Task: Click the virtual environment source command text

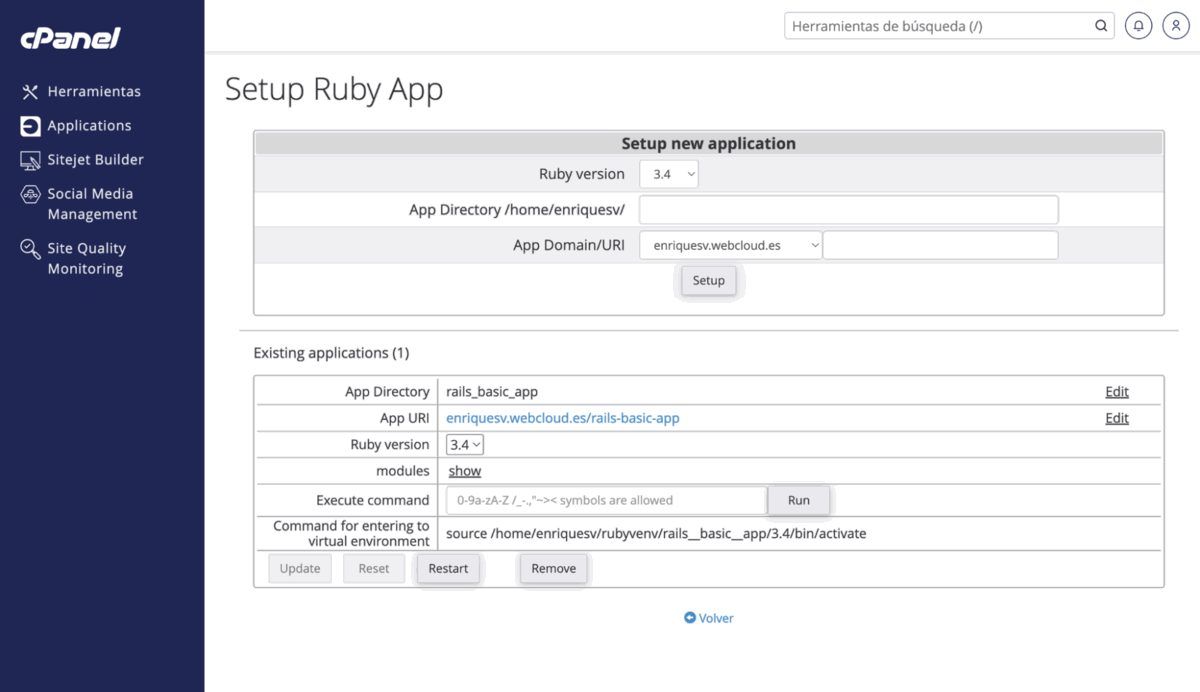Action: [656, 534]
